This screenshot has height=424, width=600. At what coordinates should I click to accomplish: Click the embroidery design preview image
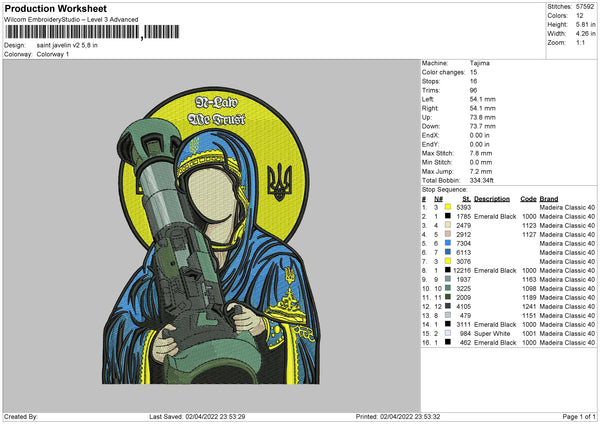[212, 235]
